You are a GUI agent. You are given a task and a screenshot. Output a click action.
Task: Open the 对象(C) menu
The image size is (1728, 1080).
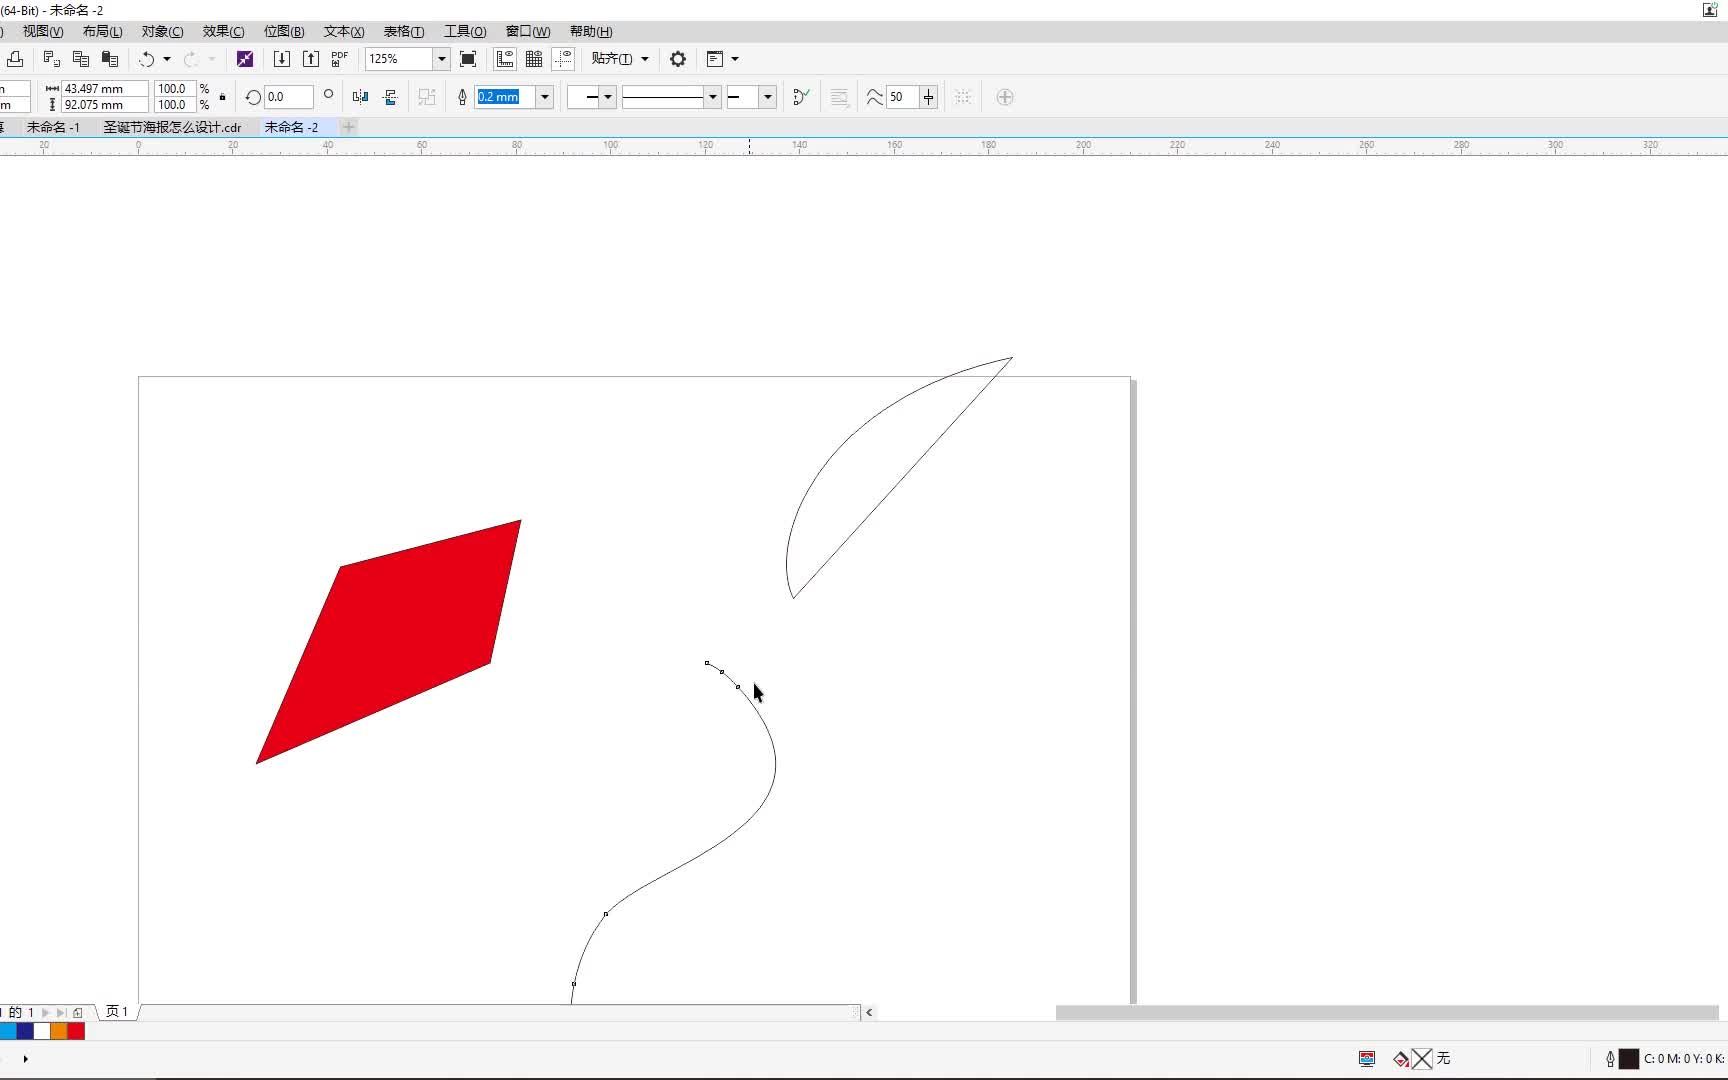pyautogui.click(x=163, y=32)
